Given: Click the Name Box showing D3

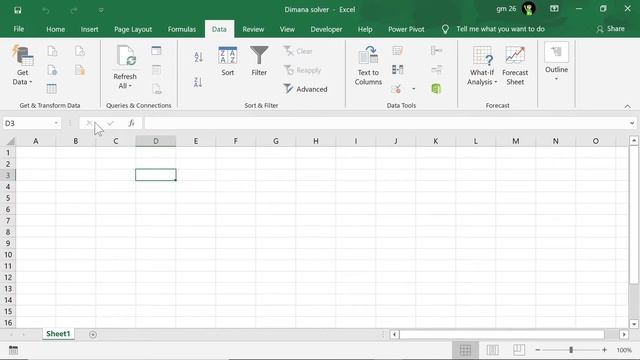Looking at the screenshot, I should pyautogui.click(x=27, y=123).
